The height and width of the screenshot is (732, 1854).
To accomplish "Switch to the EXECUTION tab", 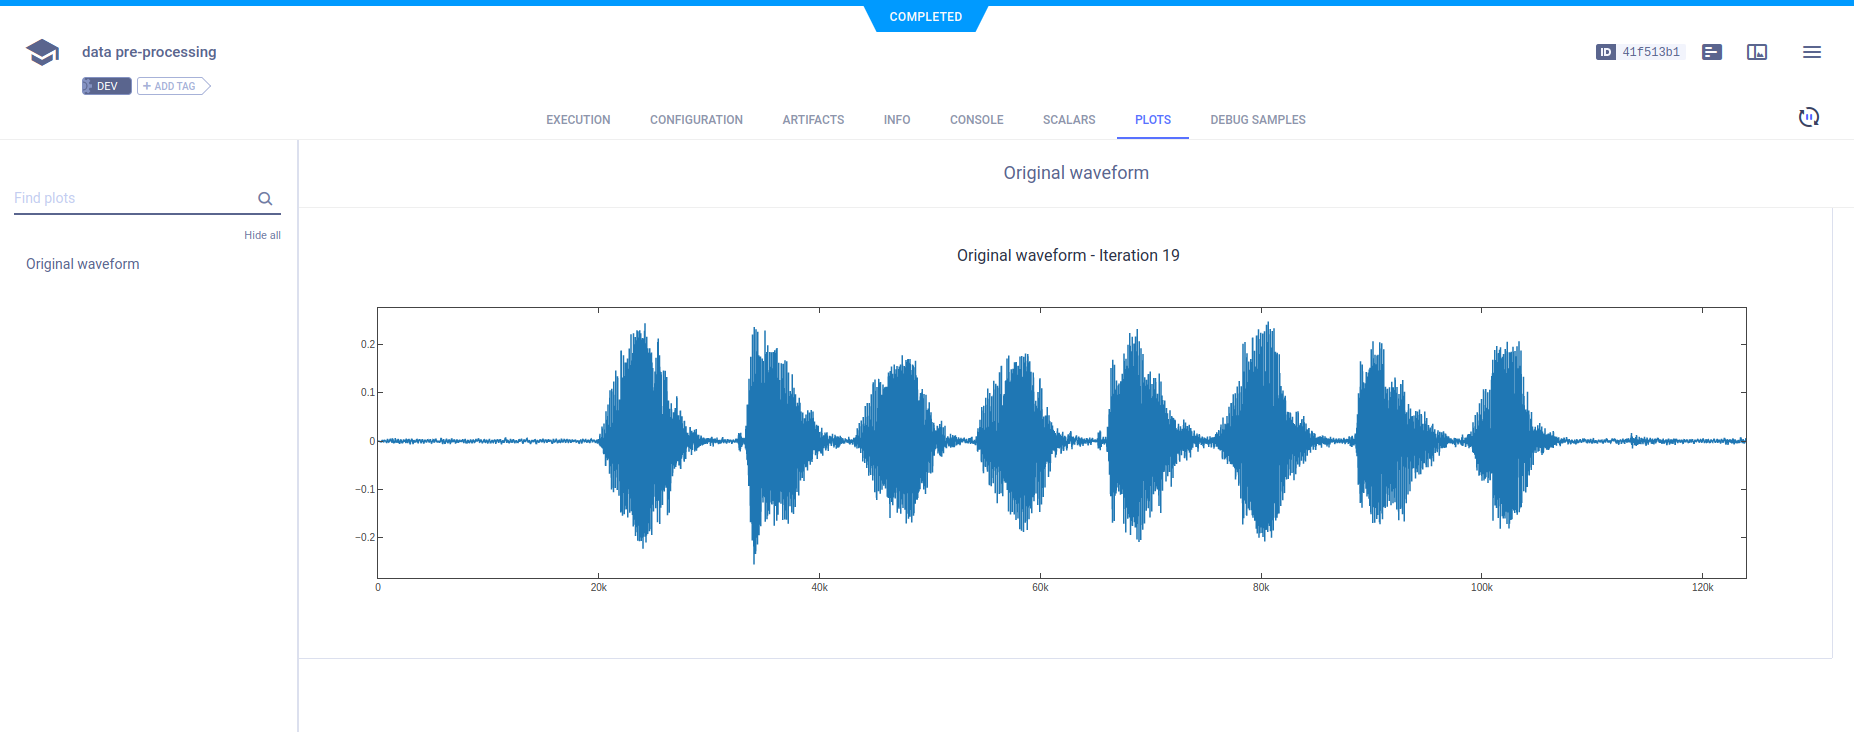I will [x=578, y=120].
